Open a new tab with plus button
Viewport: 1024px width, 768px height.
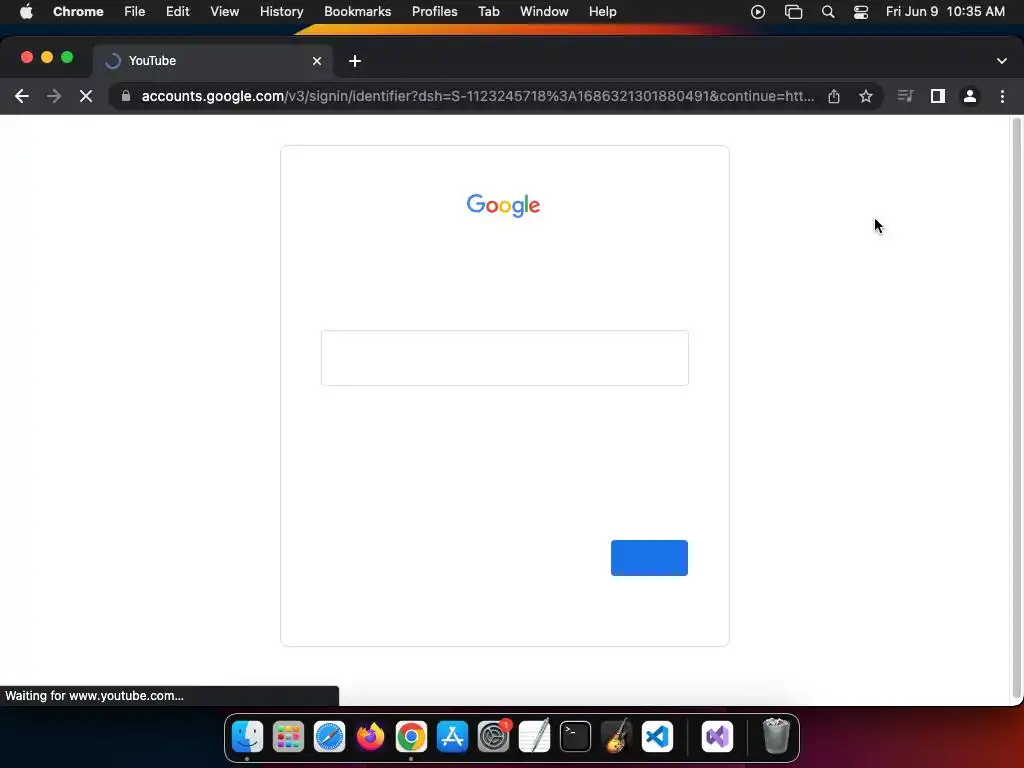[355, 61]
